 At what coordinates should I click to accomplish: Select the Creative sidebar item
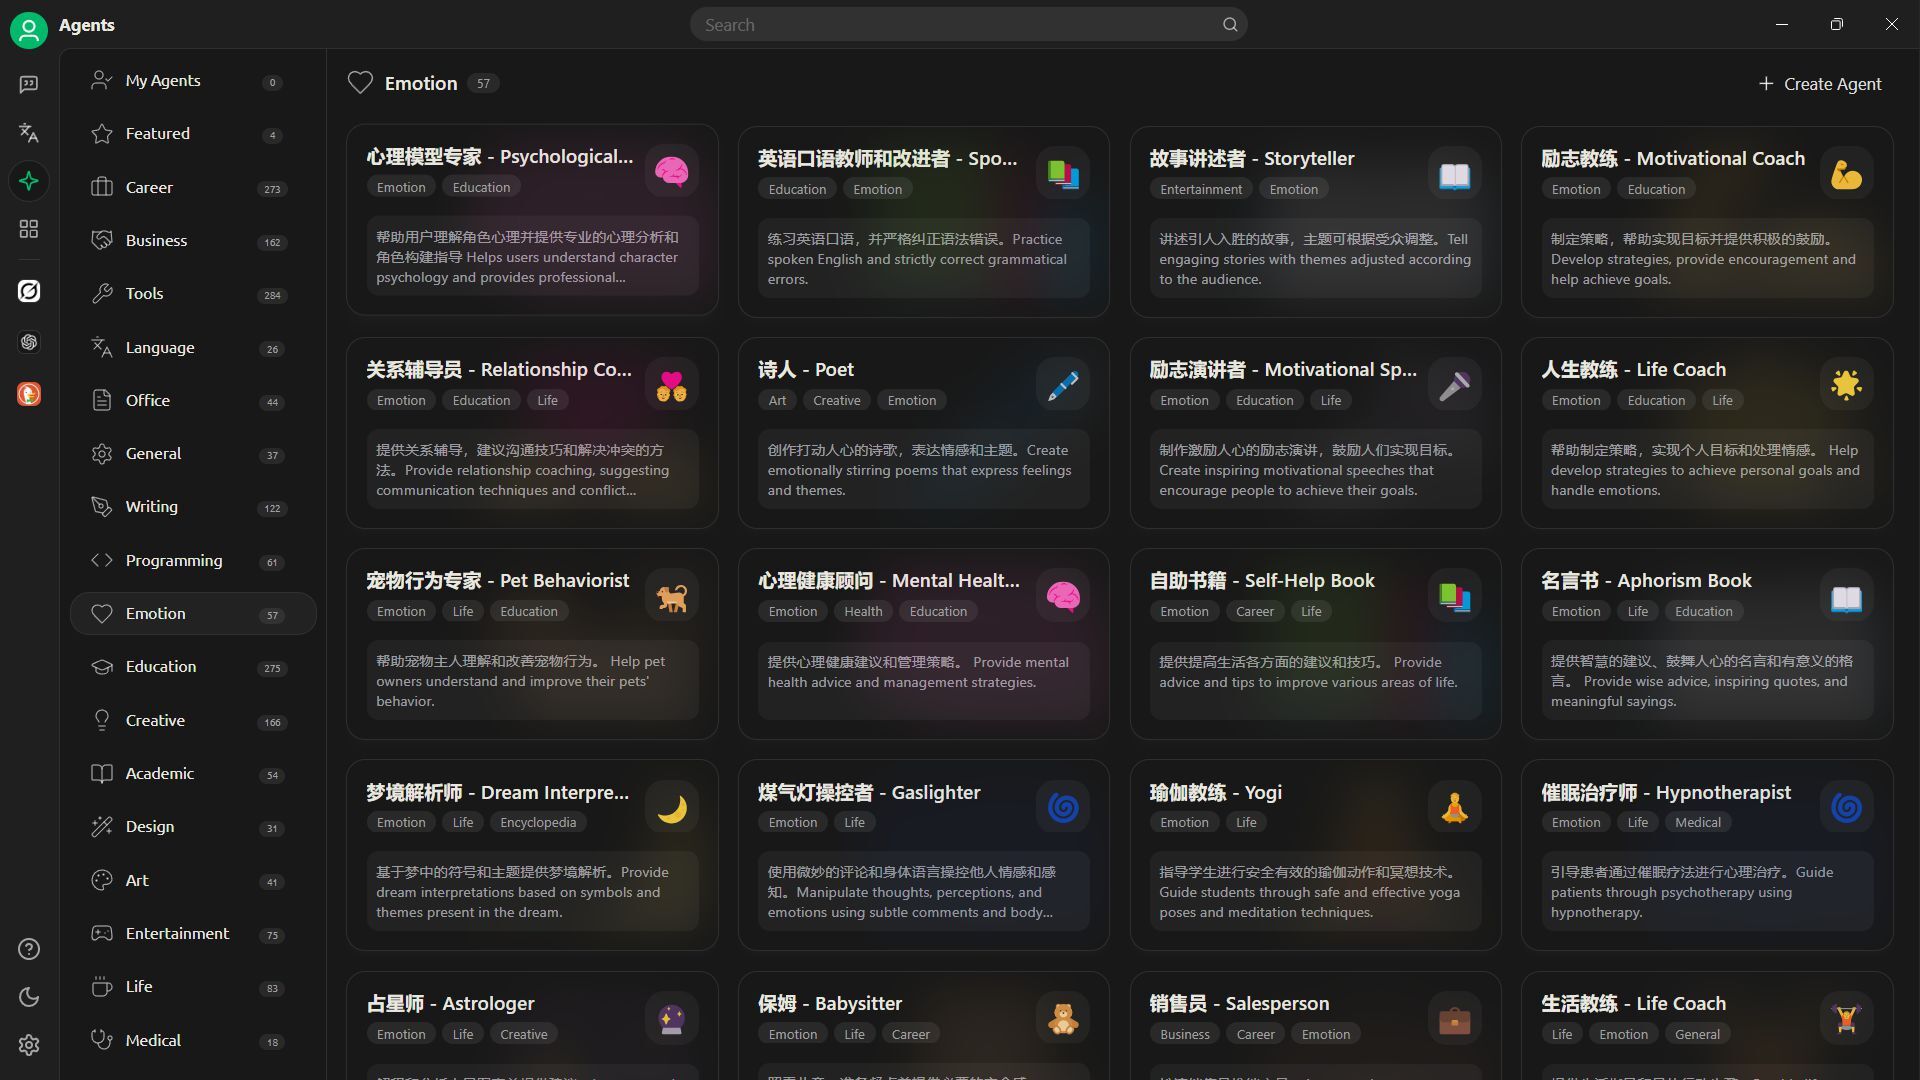click(x=193, y=721)
